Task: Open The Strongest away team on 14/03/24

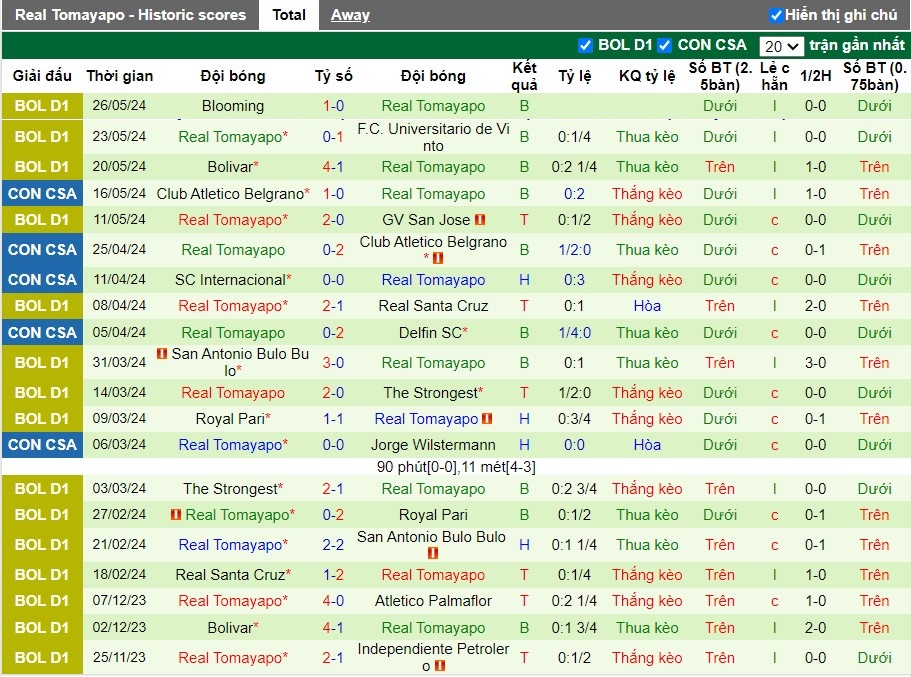Action: pyautogui.click(x=433, y=393)
